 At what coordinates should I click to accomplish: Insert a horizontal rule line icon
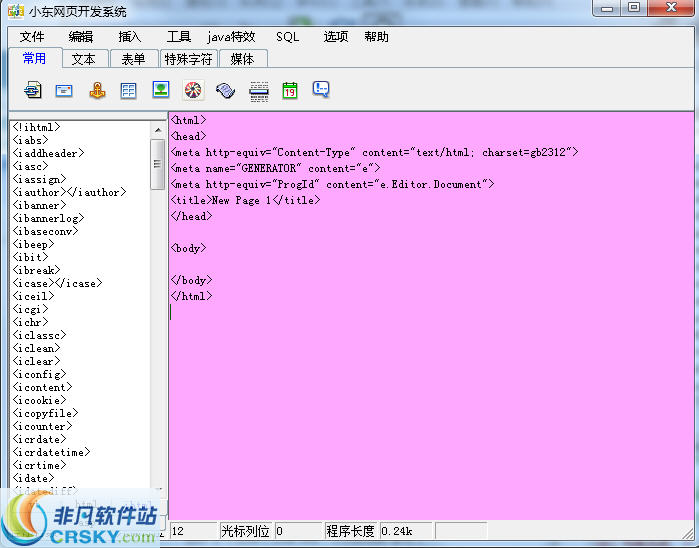click(259, 91)
